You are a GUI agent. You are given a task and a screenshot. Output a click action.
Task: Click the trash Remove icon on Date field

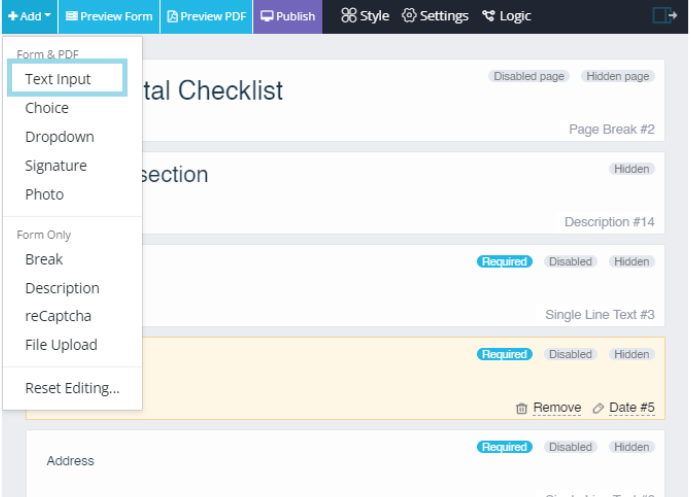[x=522, y=408]
